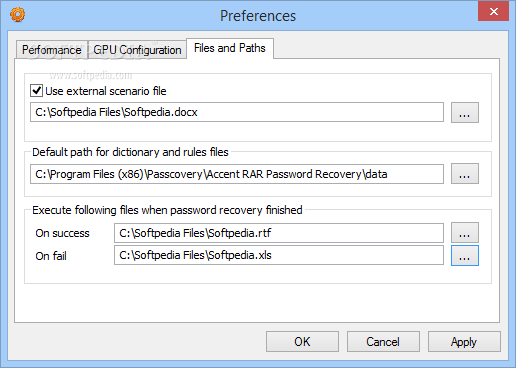Click into the On success path field
This screenshot has width=516, height=368.
click(279, 233)
